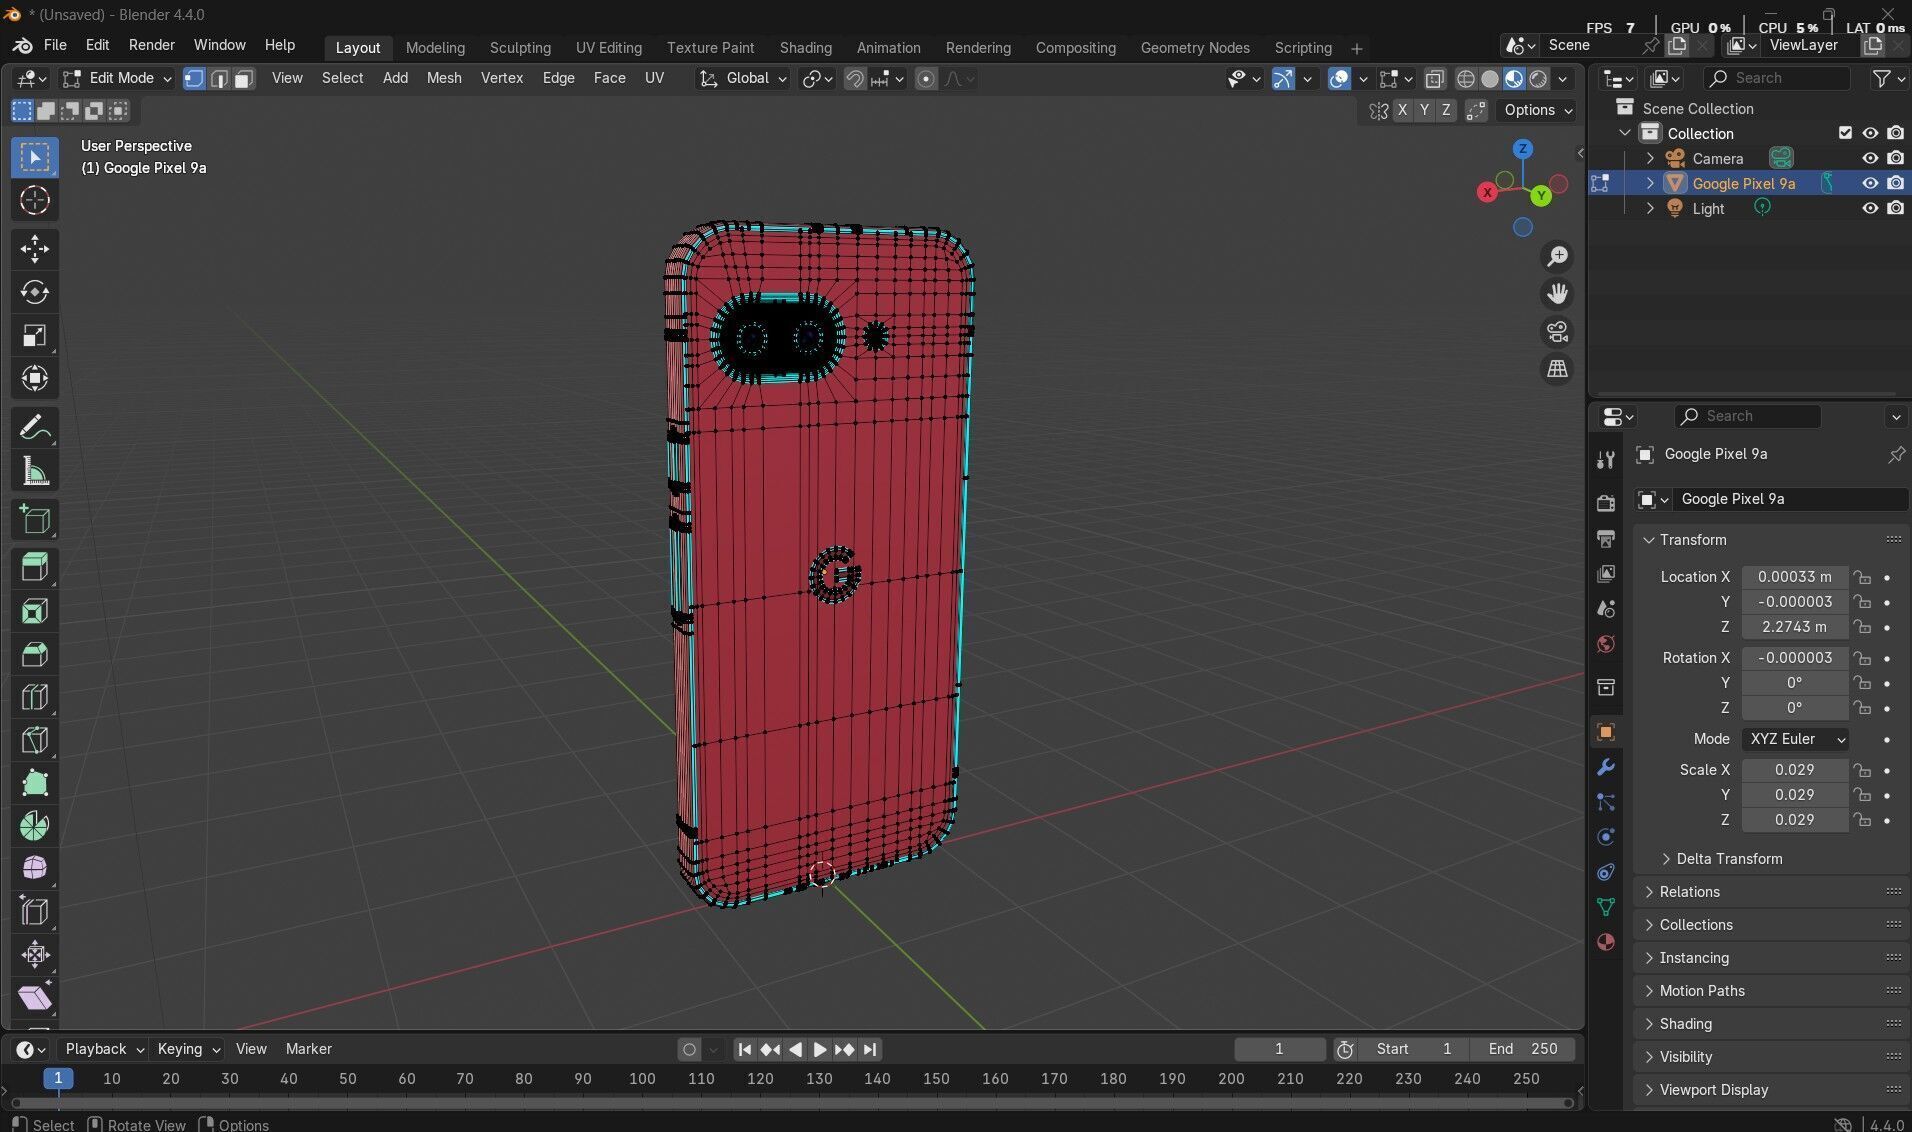The height and width of the screenshot is (1132, 1912).
Task: Select the Annotate tool
Action: [x=35, y=428]
